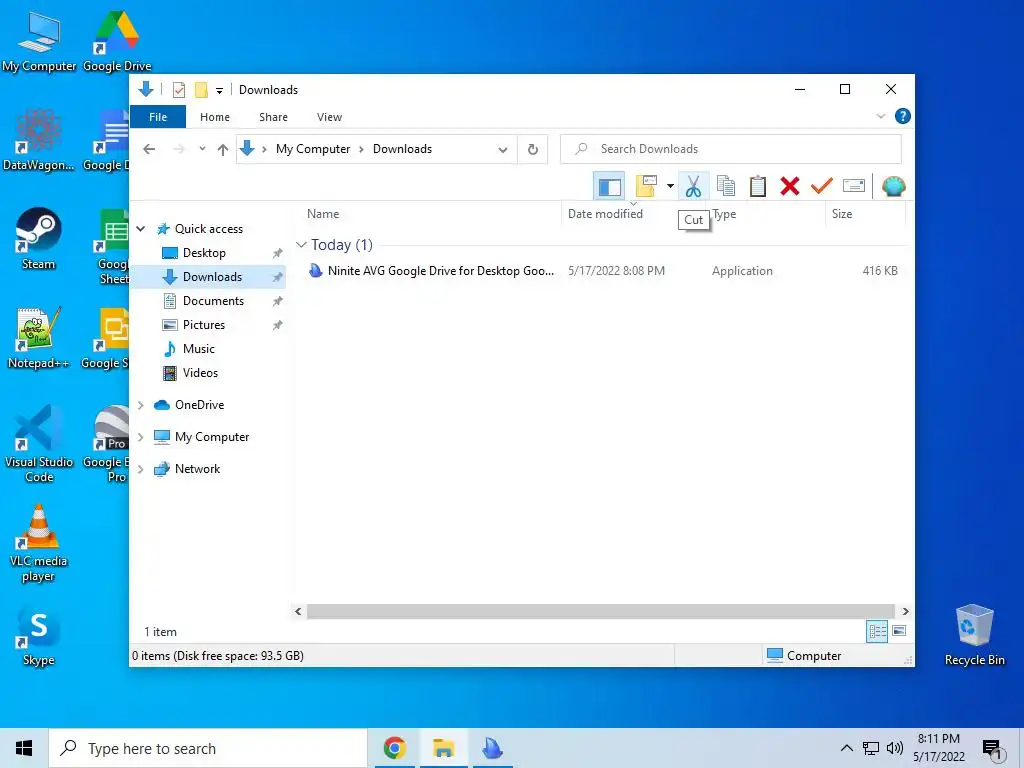
Task: Expand the ribbon with the chevron
Action: (880, 116)
